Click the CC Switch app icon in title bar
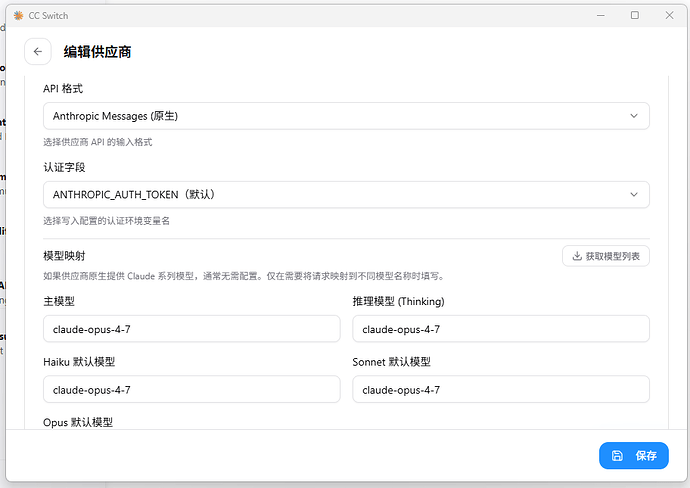The width and height of the screenshot is (690, 488). [18, 15]
